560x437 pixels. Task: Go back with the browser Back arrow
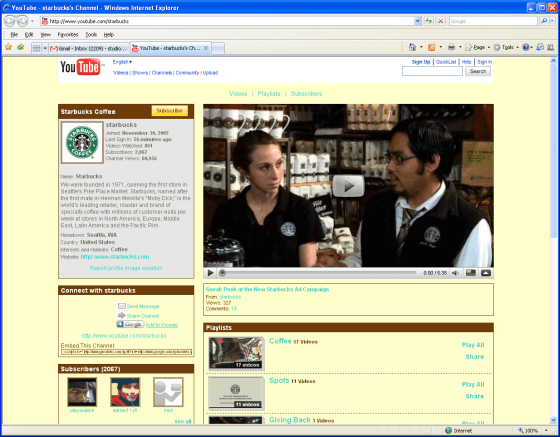[x=10, y=21]
